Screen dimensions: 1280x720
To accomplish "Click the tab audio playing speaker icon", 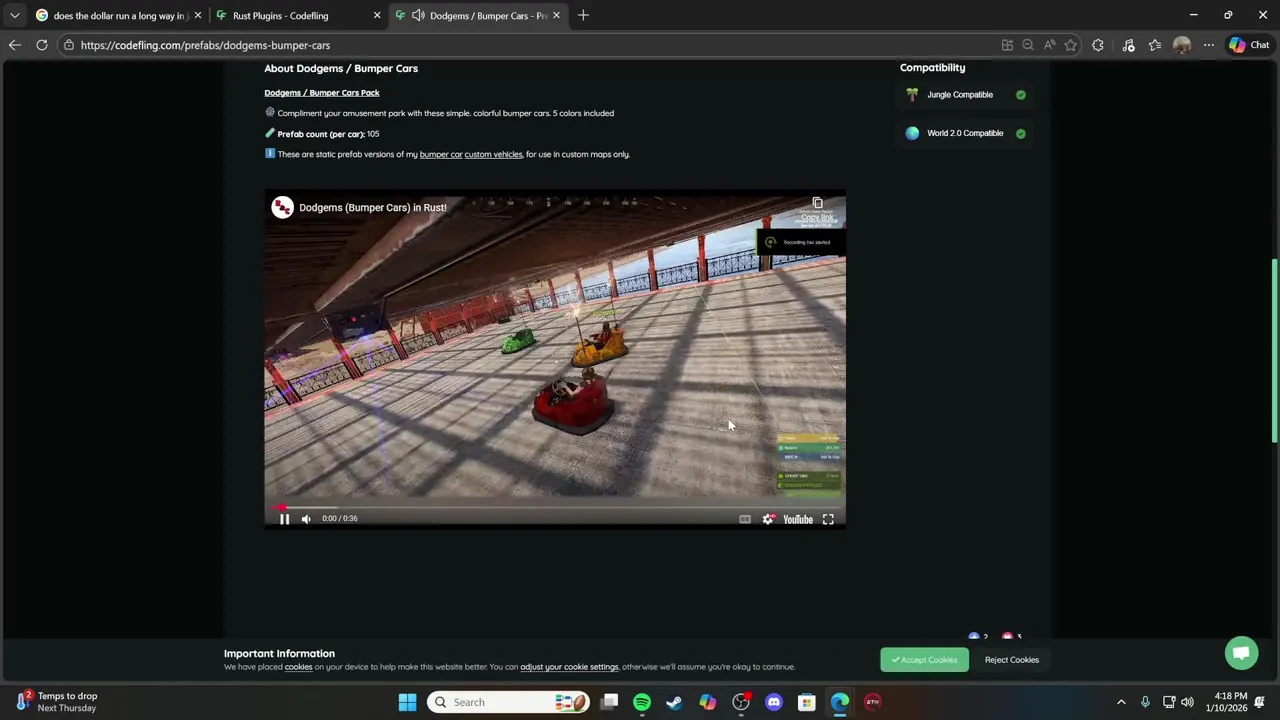I will click(x=418, y=15).
